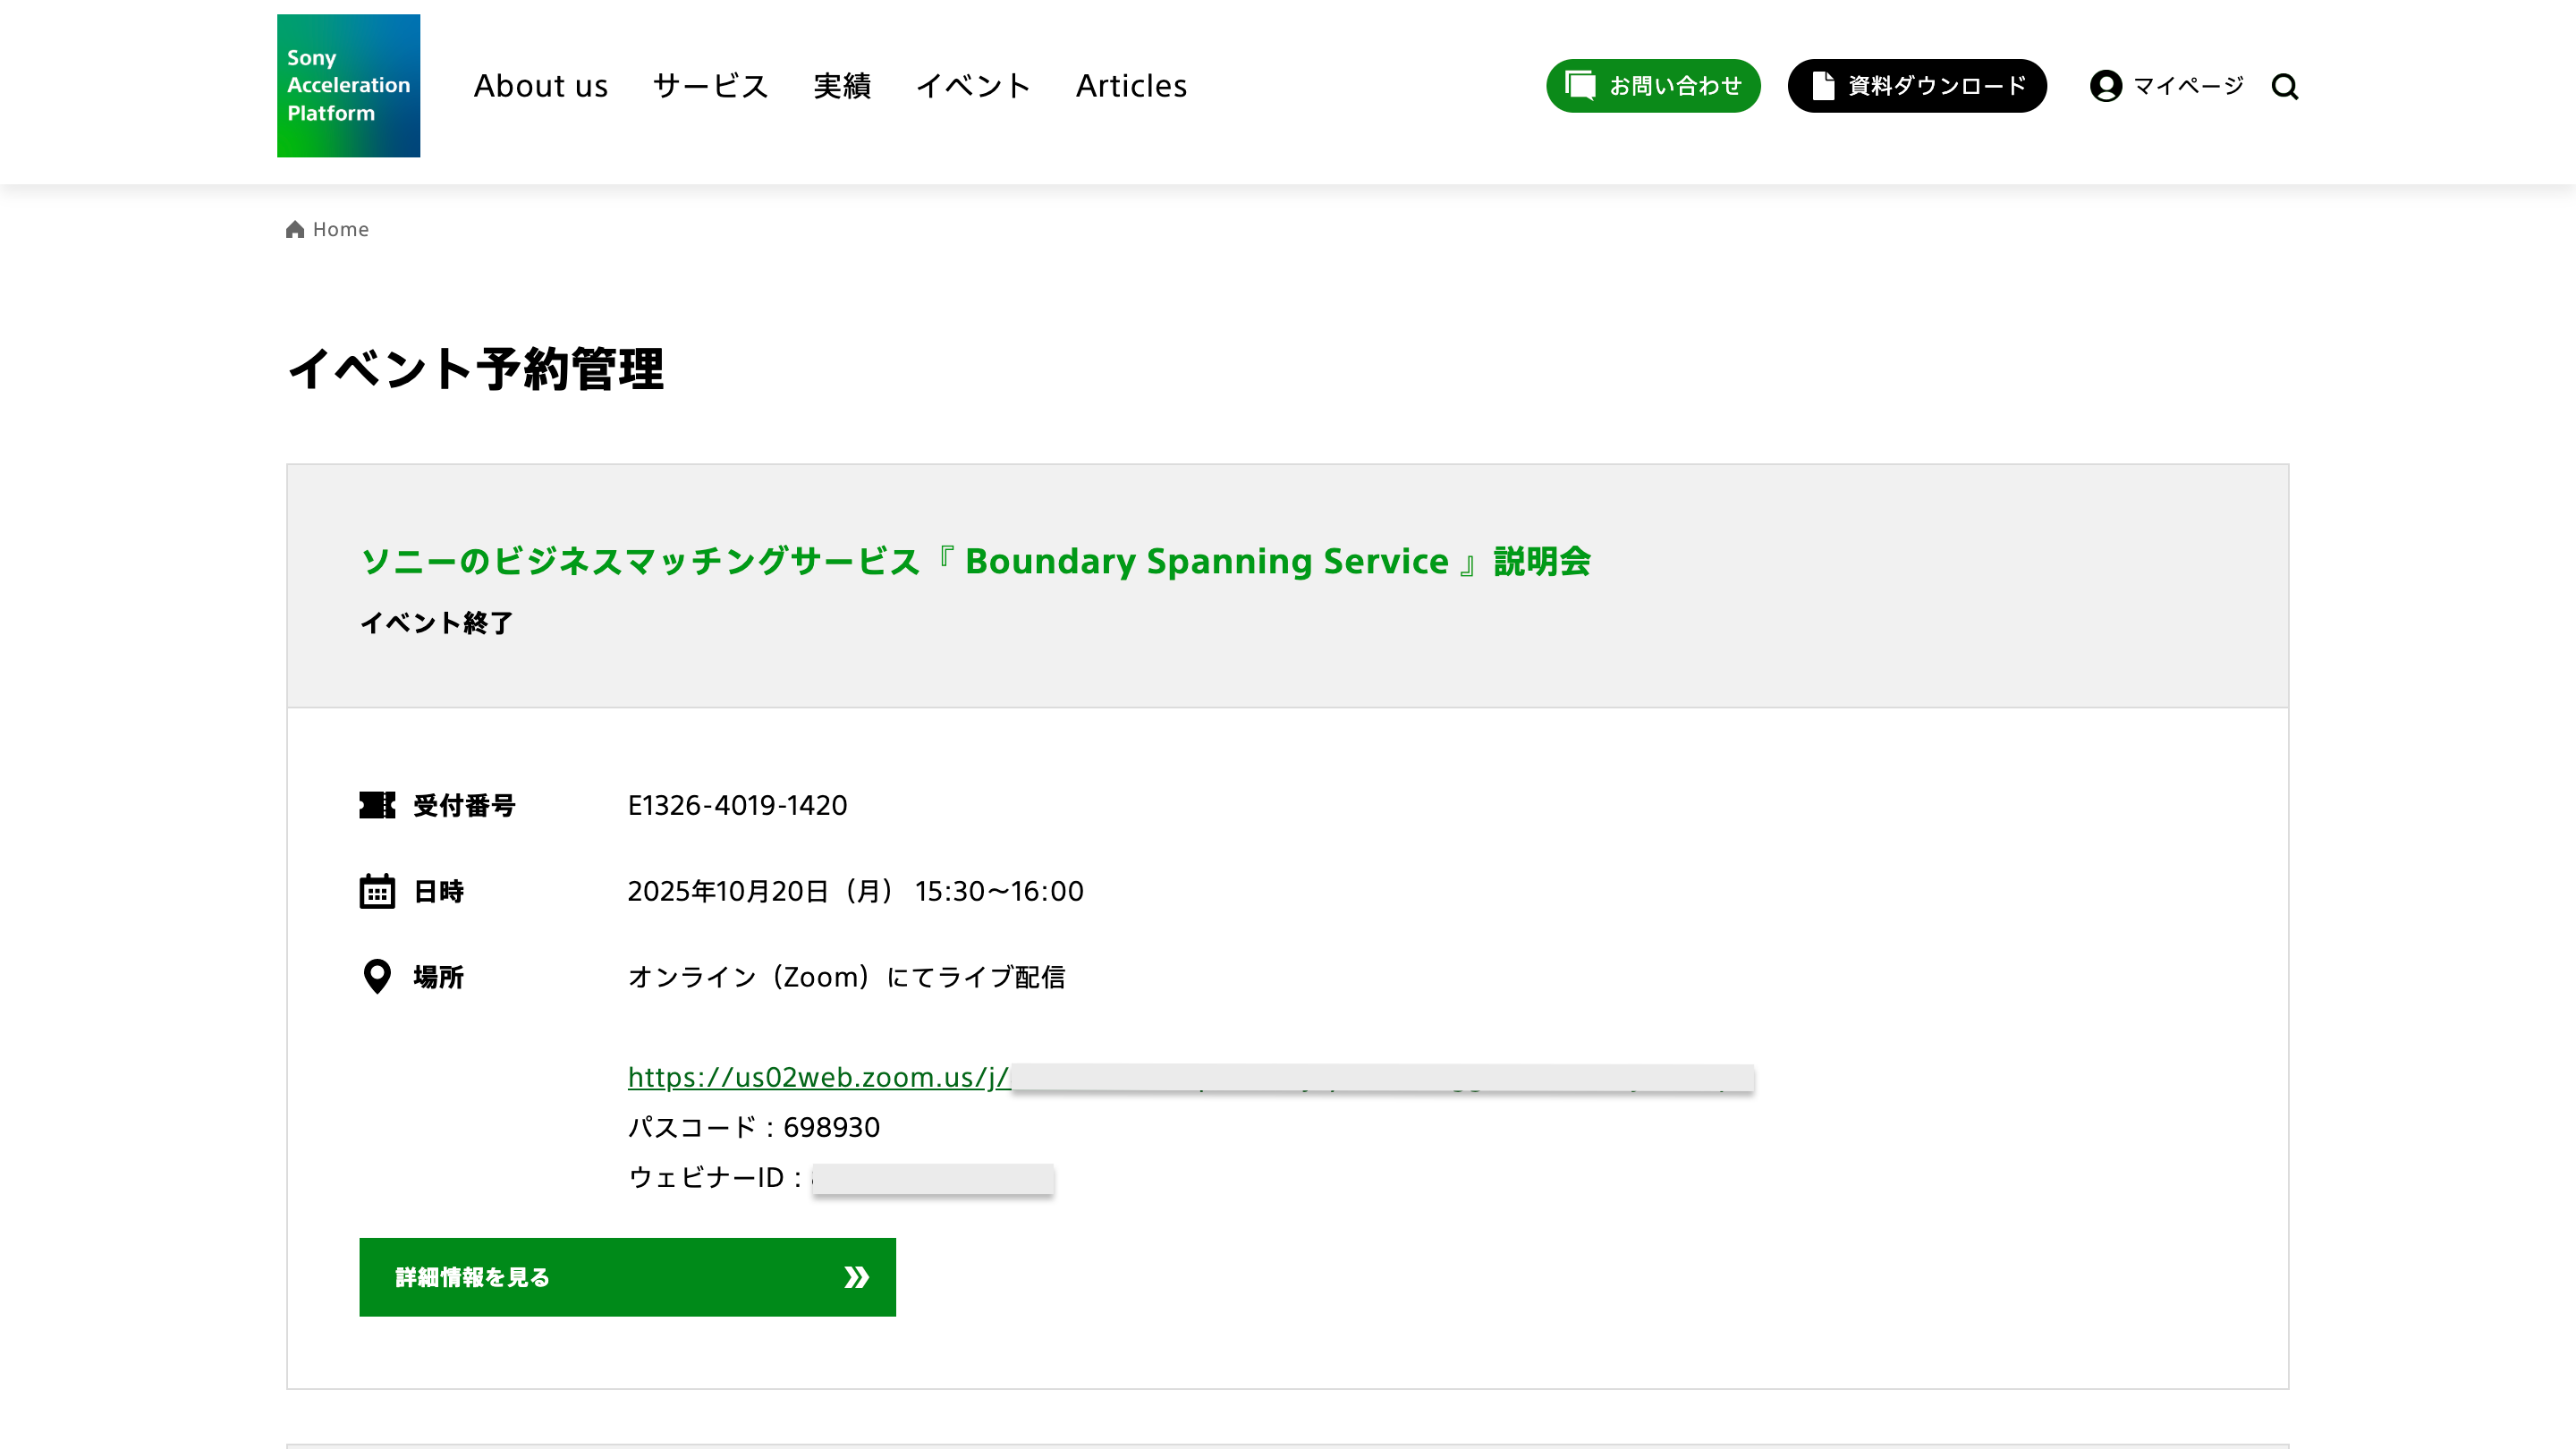The width and height of the screenshot is (2576, 1449).
Task: Click the search magnifier icon
Action: point(2284,87)
